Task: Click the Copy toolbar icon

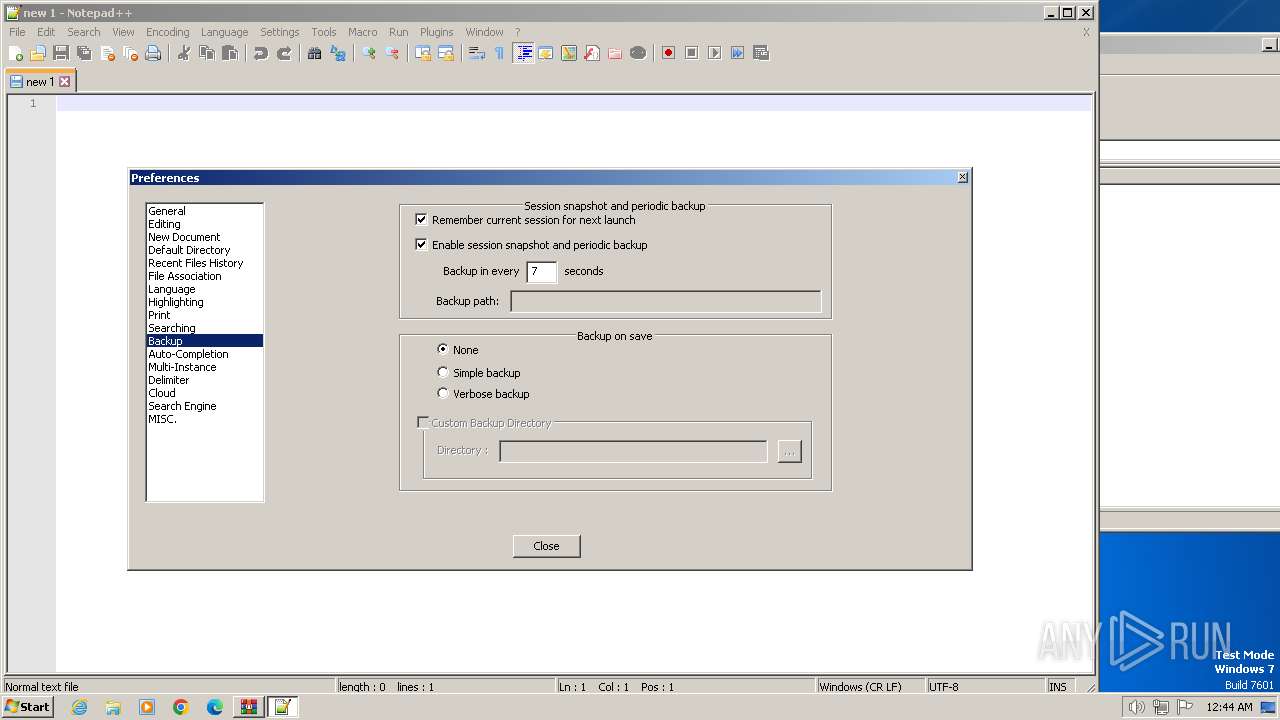Action: click(x=207, y=53)
